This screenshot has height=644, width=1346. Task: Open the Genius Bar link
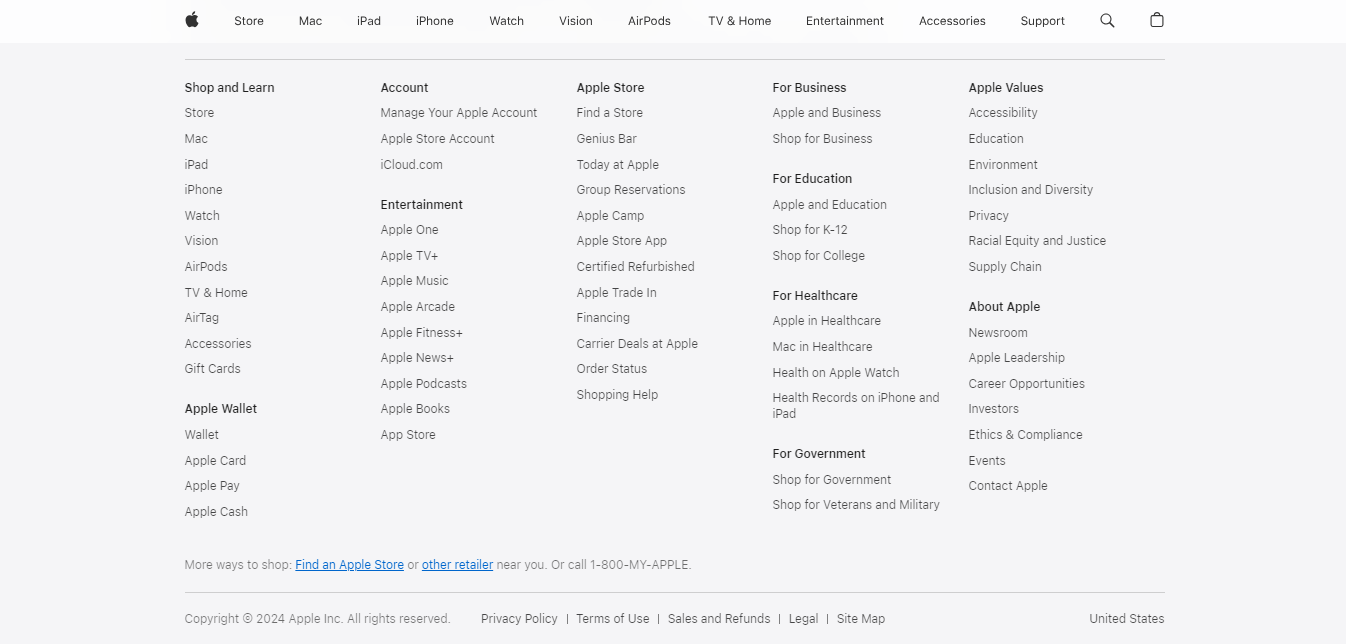(607, 139)
